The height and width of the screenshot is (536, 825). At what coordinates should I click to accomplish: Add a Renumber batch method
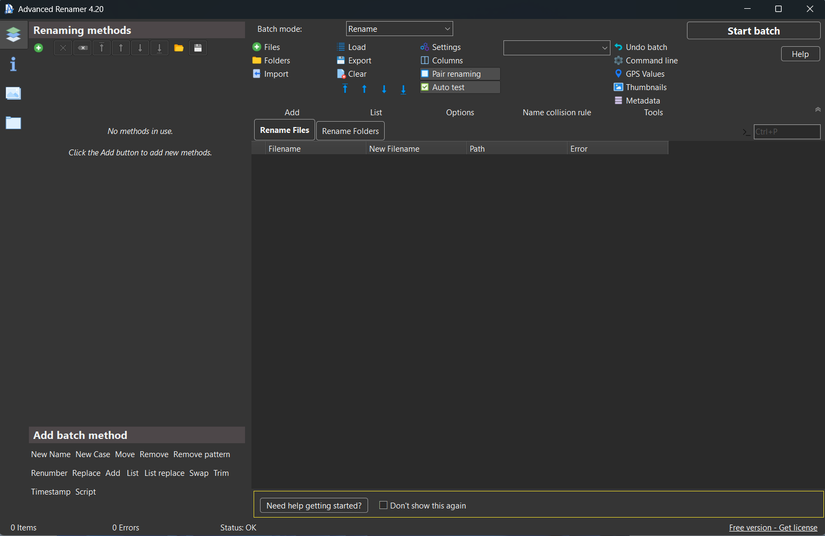49,473
